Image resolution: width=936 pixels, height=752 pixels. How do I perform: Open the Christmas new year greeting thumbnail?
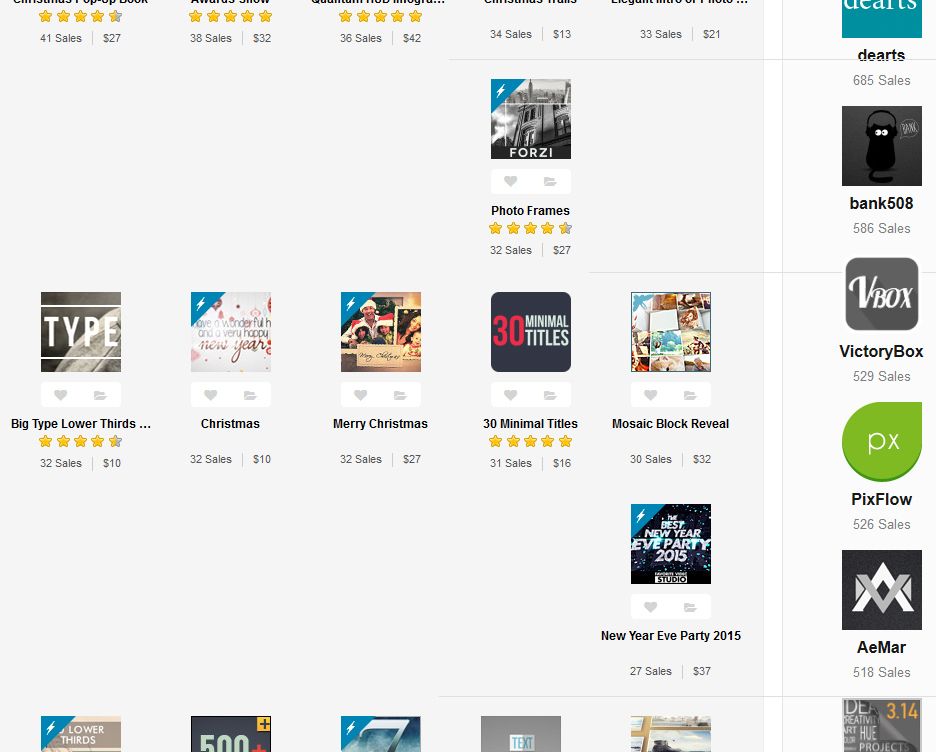point(230,332)
